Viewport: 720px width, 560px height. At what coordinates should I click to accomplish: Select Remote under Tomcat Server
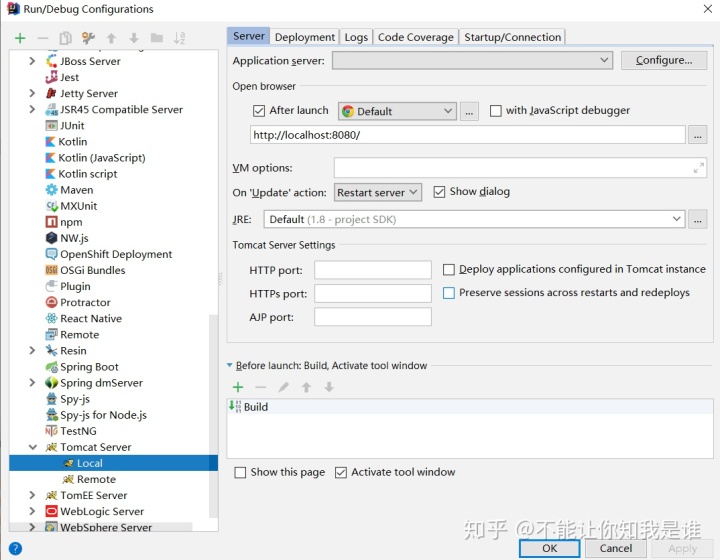point(96,479)
